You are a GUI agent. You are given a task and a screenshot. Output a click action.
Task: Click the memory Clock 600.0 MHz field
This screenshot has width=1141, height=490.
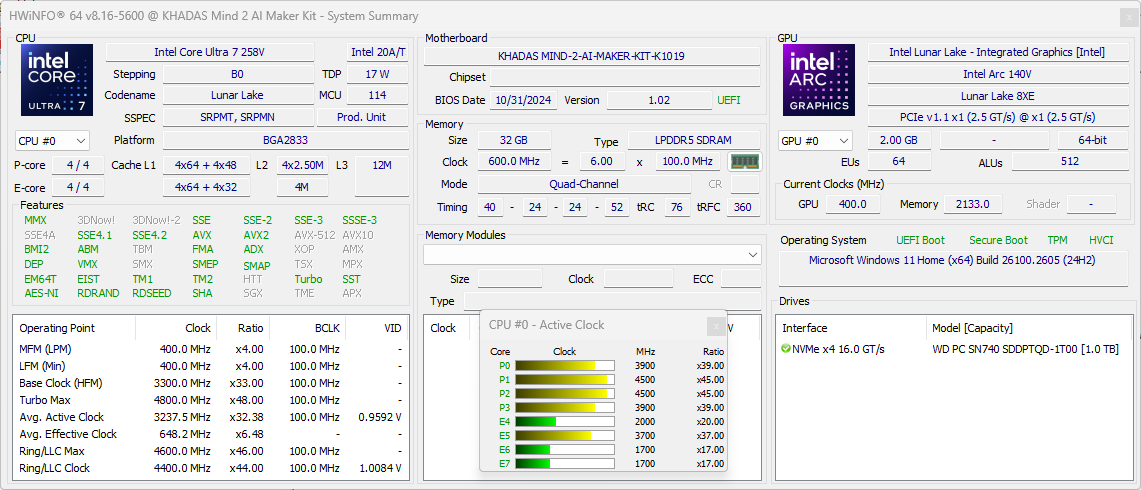(x=514, y=162)
